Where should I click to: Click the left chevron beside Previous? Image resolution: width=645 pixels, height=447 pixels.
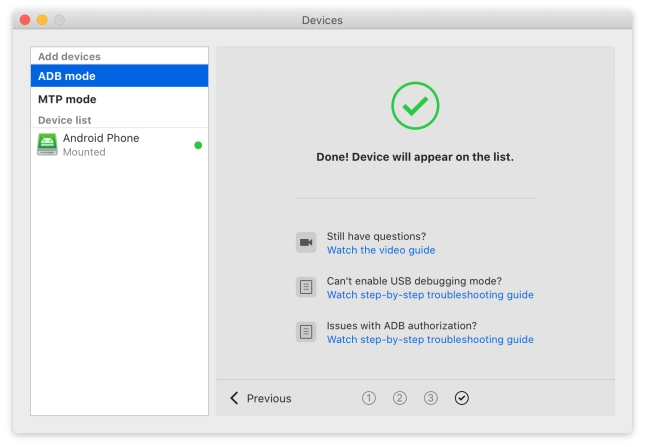tap(234, 398)
